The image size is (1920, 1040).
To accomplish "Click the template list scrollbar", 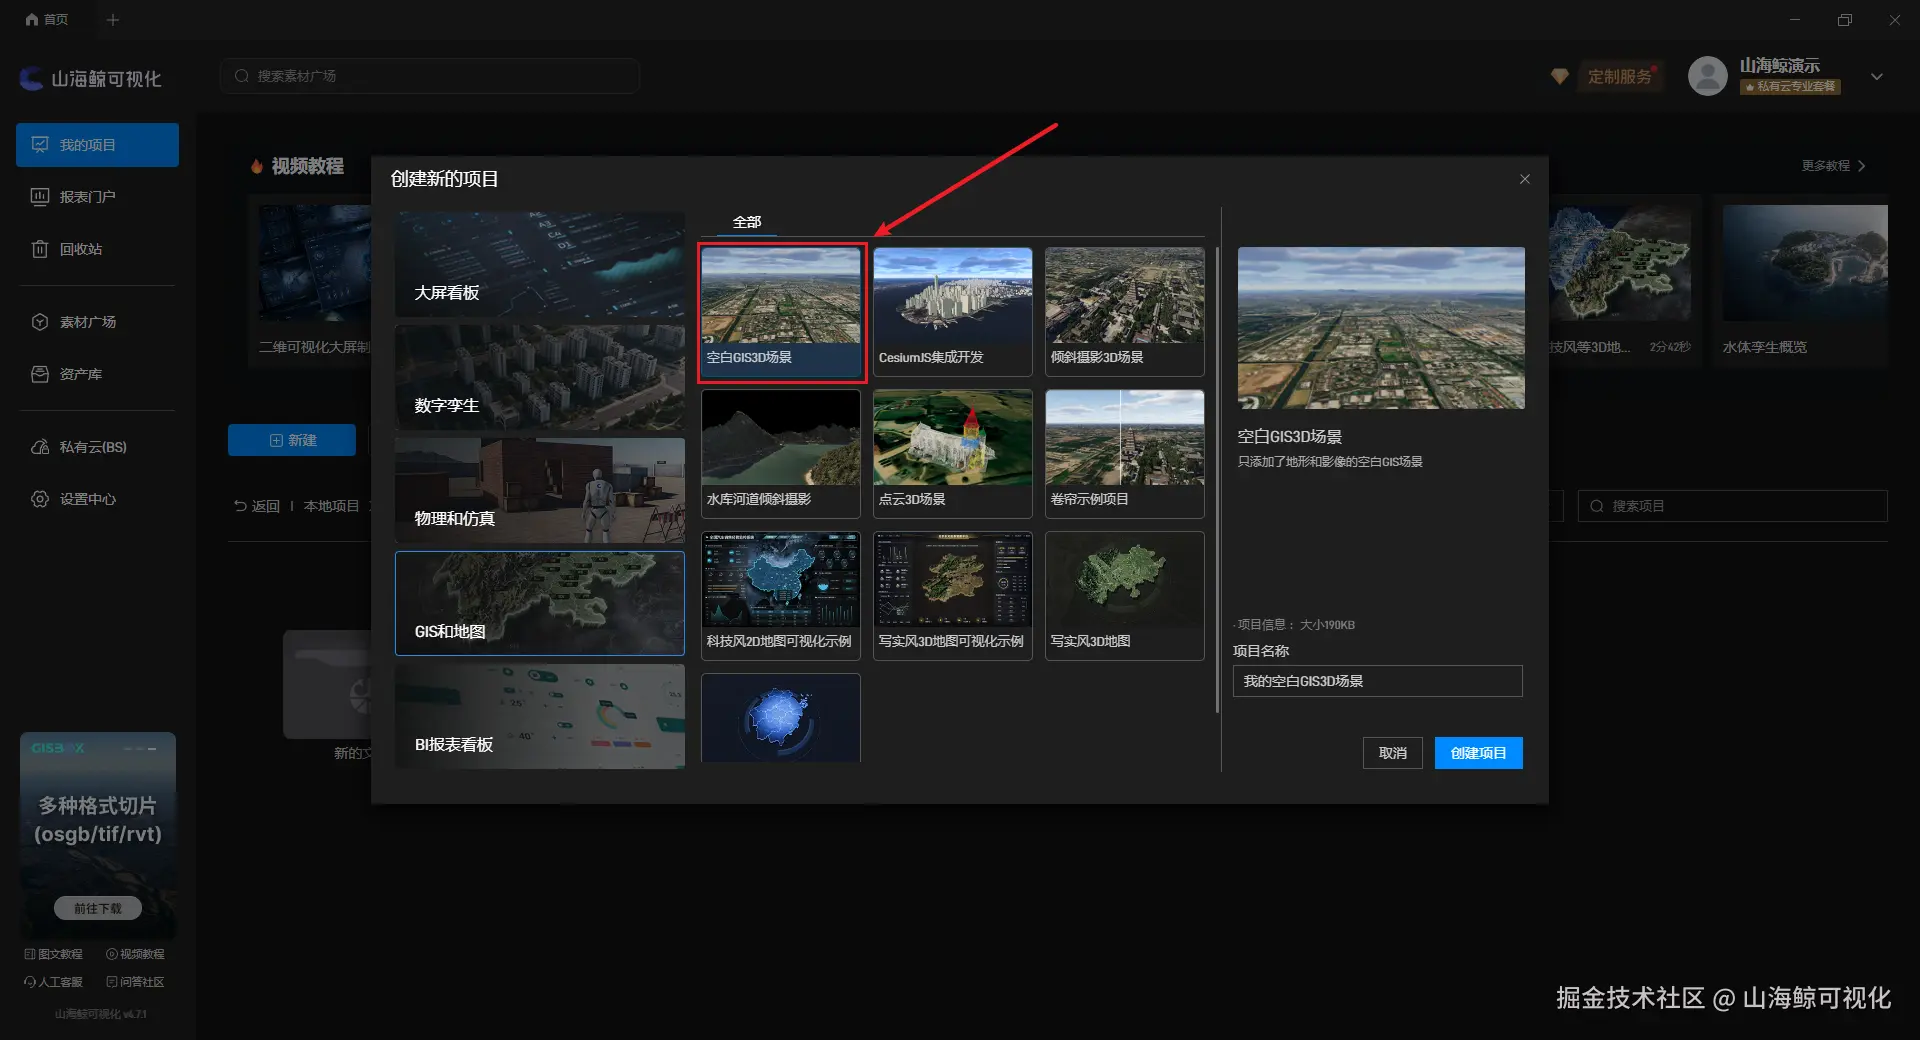I will 1217,480.
